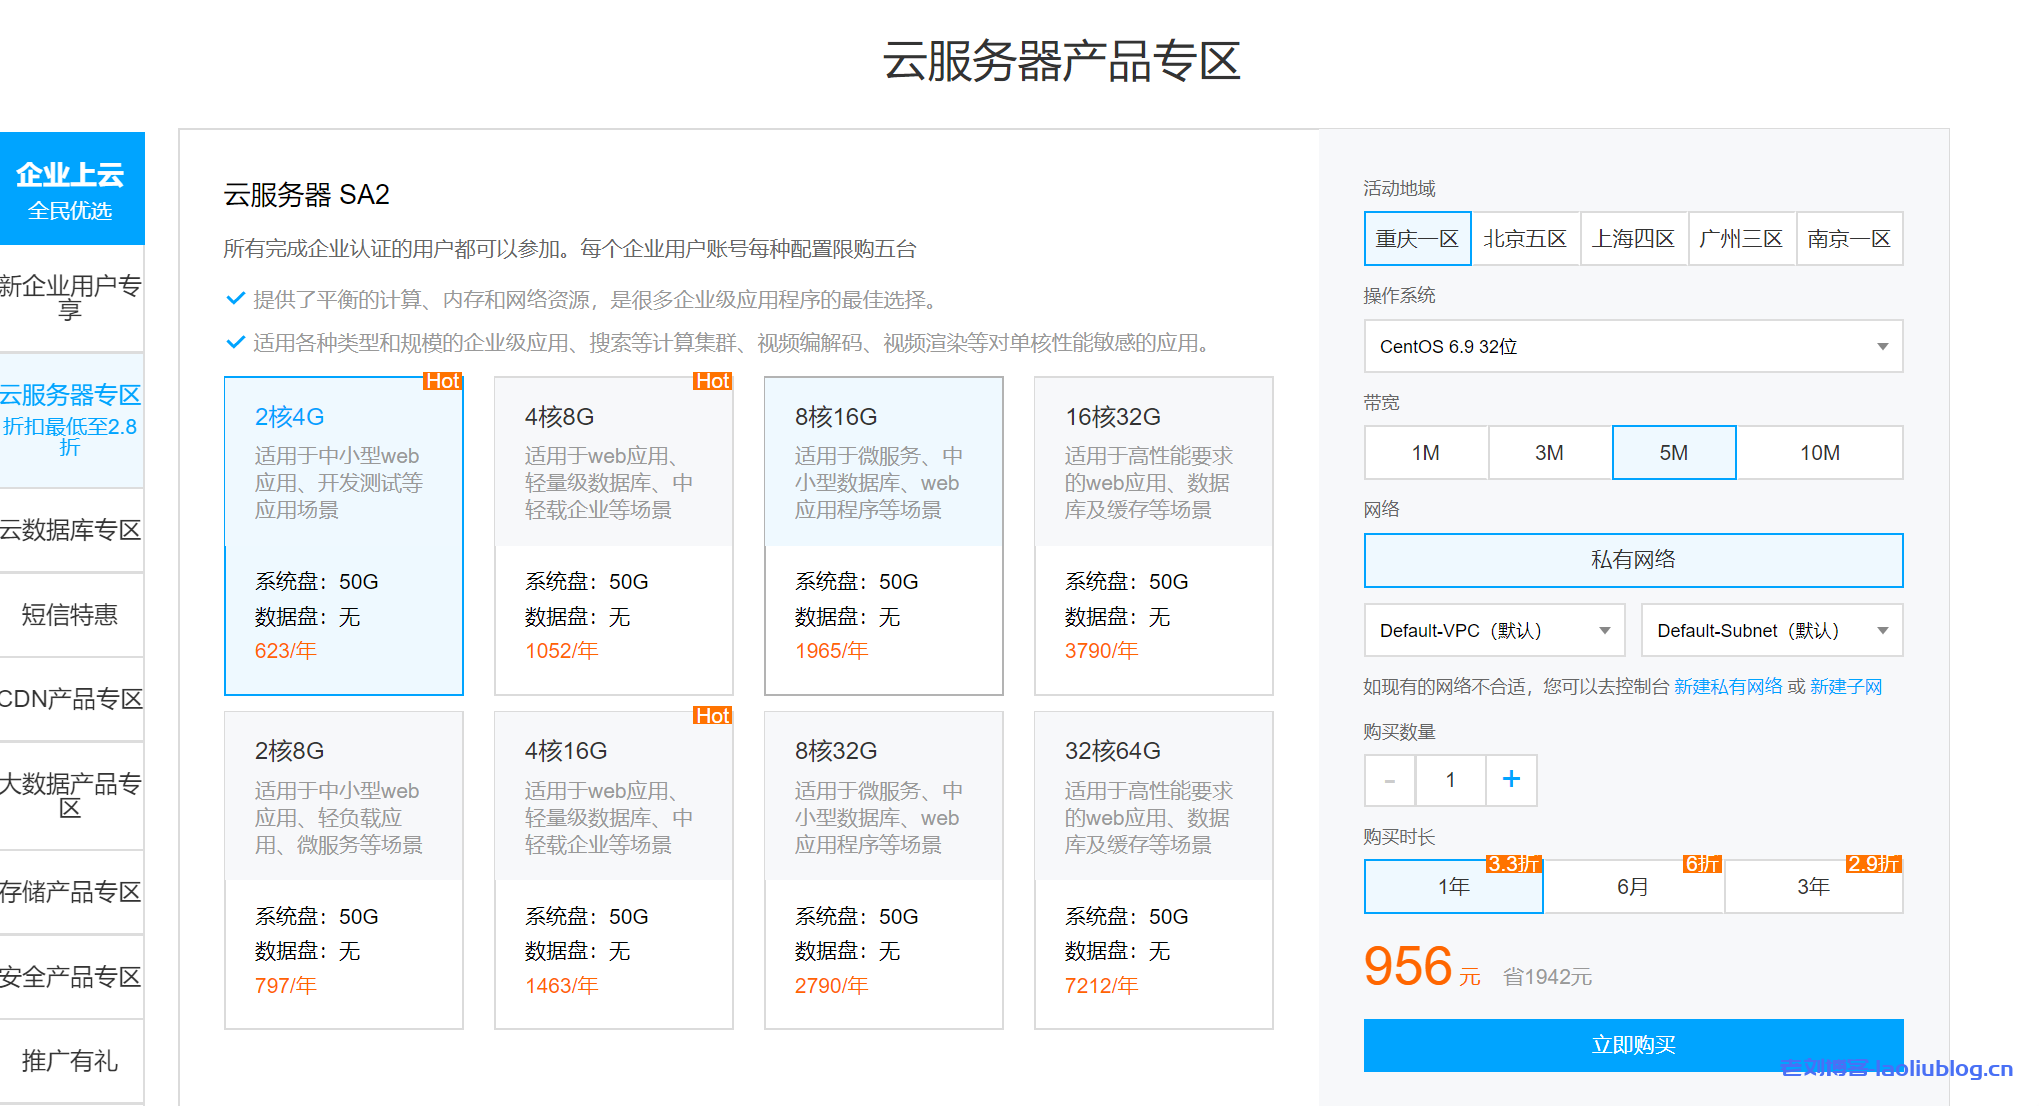Open the CentOS 6.9 operating system dropdown

coord(1632,346)
